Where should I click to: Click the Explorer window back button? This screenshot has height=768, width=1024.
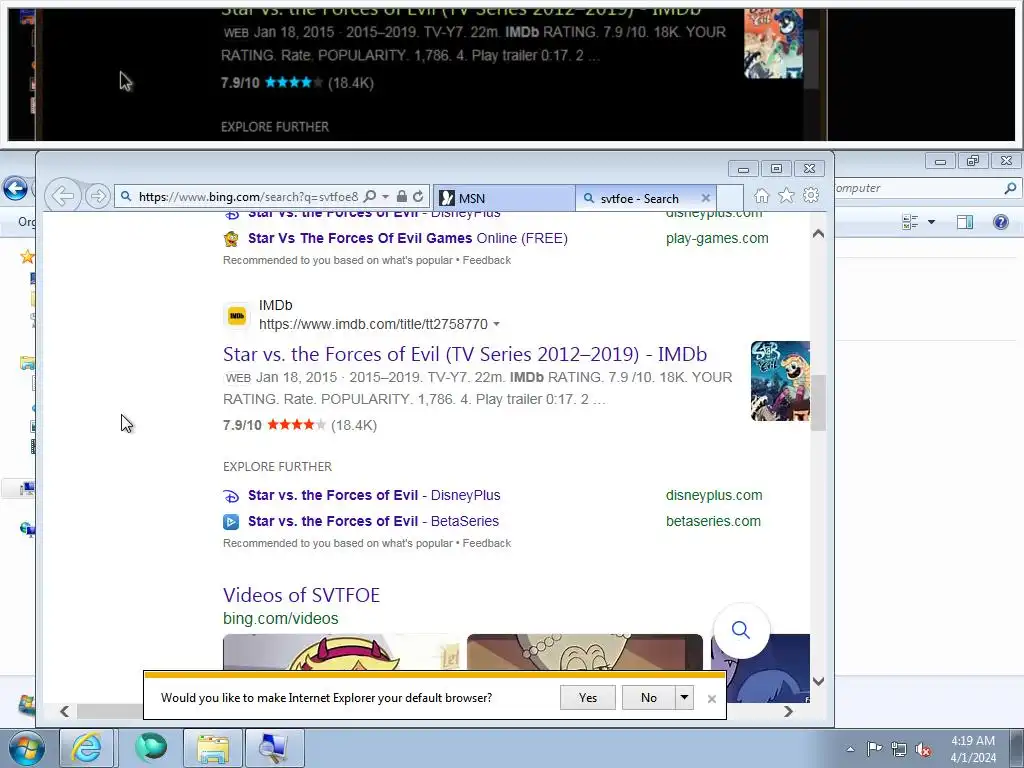coord(15,189)
